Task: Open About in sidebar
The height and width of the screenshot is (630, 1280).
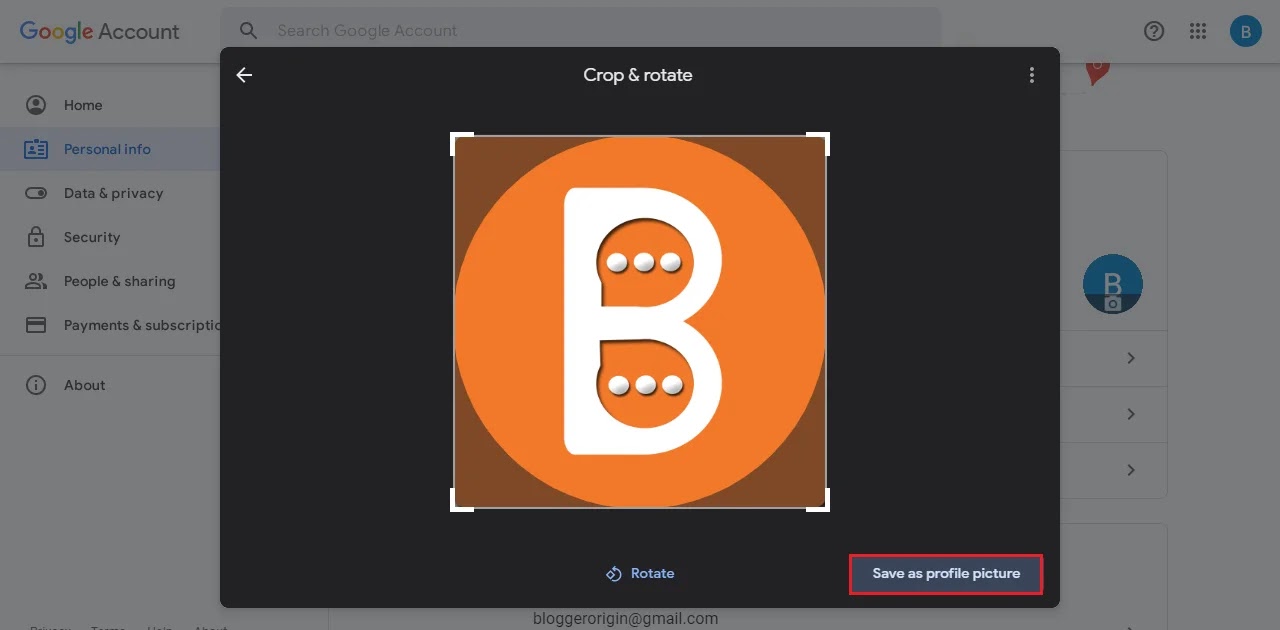Action: point(85,385)
